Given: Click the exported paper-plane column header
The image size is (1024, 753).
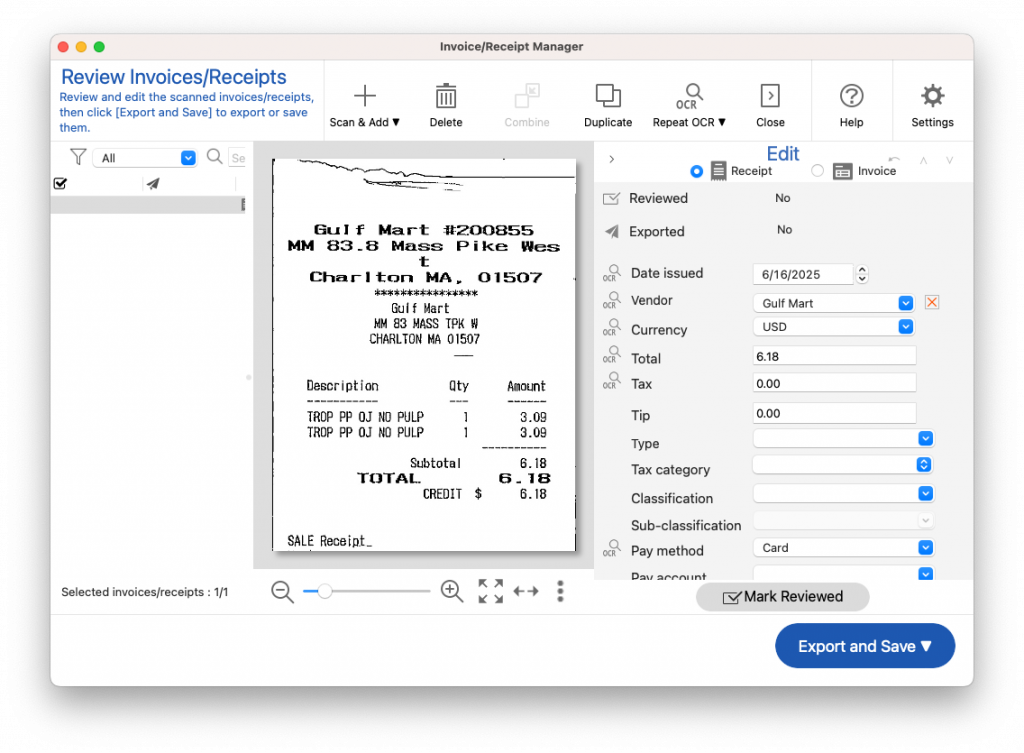Looking at the screenshot, I should [153, 184].
